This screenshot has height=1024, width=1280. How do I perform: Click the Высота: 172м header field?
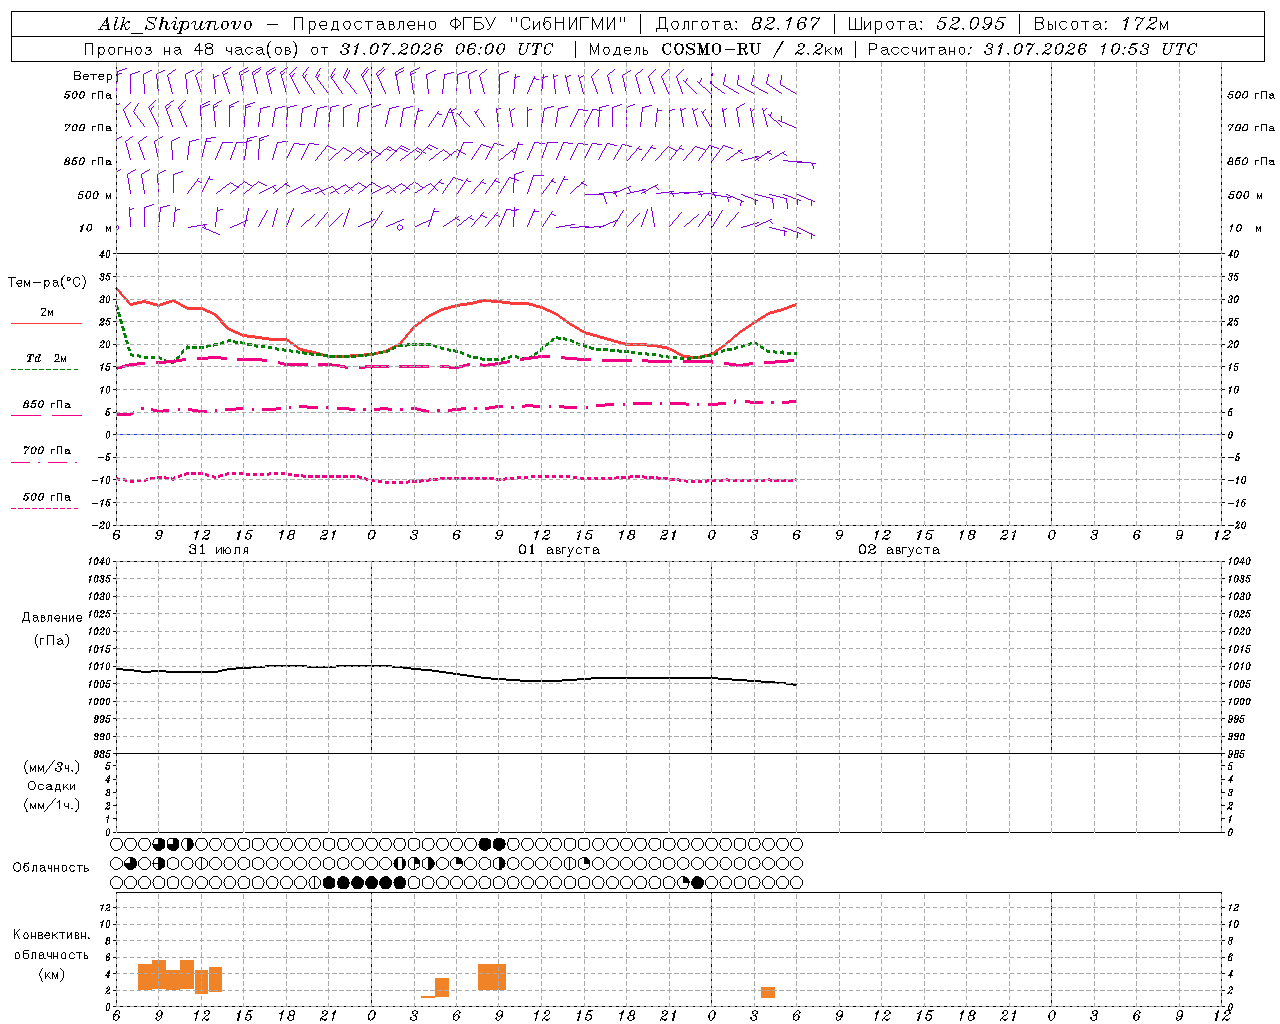[x=1101, y=24]
